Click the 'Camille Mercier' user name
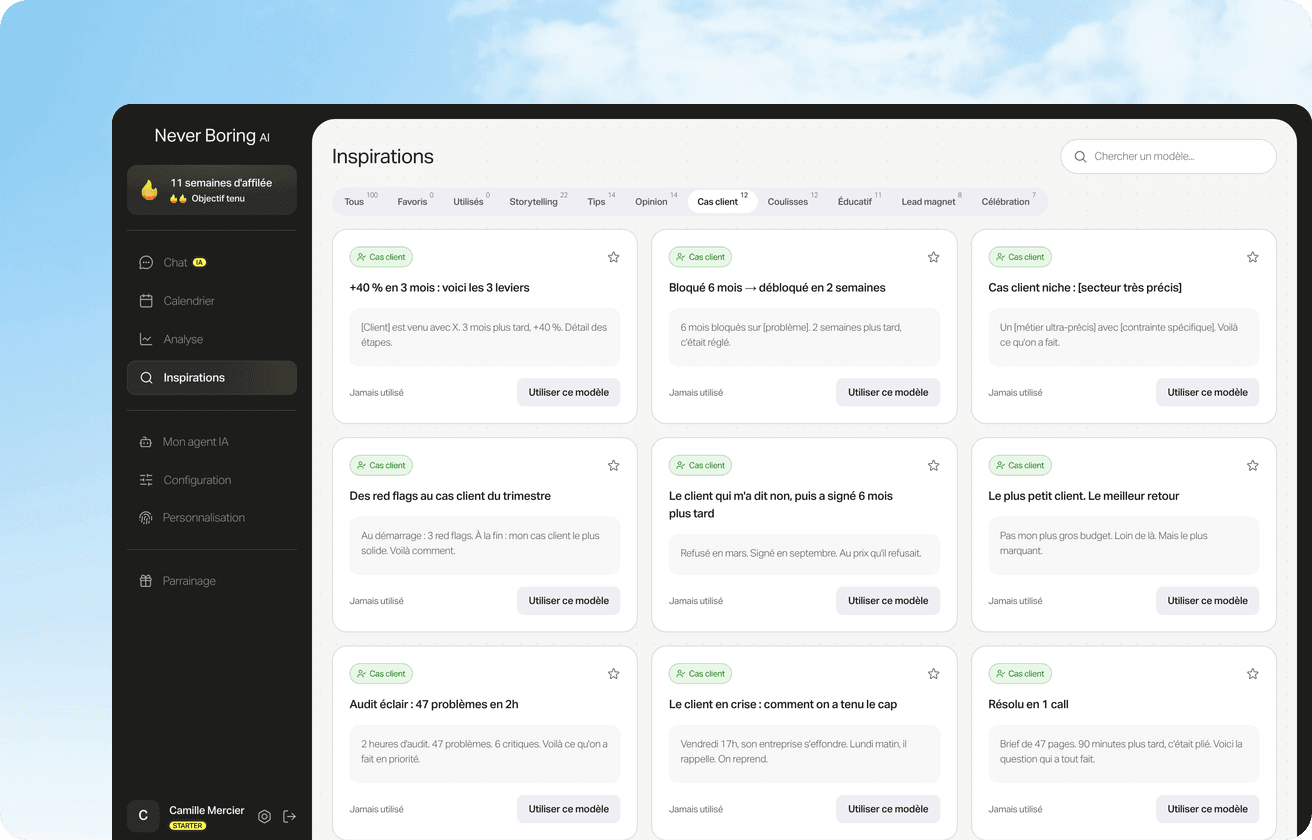Viewport: 1312px width, 840px height. click(207, 810)
